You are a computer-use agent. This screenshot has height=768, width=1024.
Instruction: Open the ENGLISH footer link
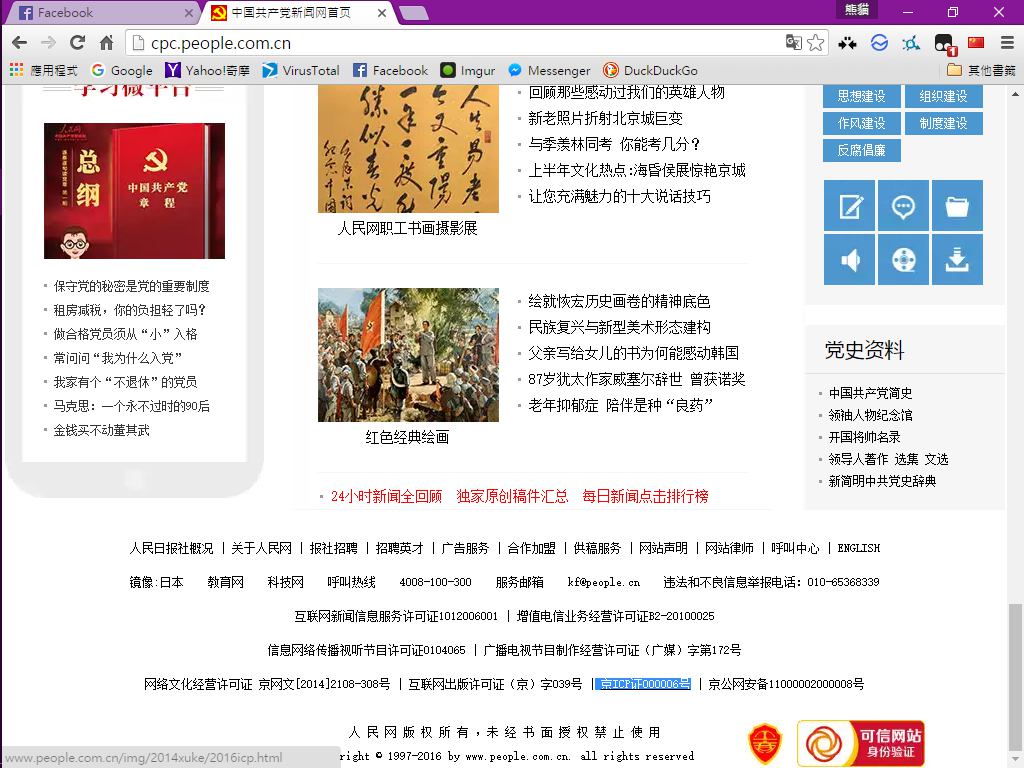click(859, 549)
